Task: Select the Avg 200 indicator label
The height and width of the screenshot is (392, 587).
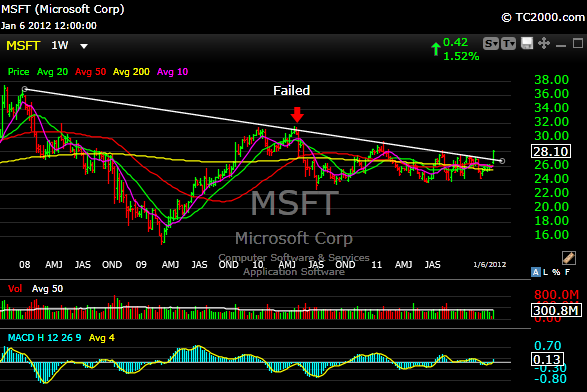Action: pyautogui.click(x=131, y=72)
